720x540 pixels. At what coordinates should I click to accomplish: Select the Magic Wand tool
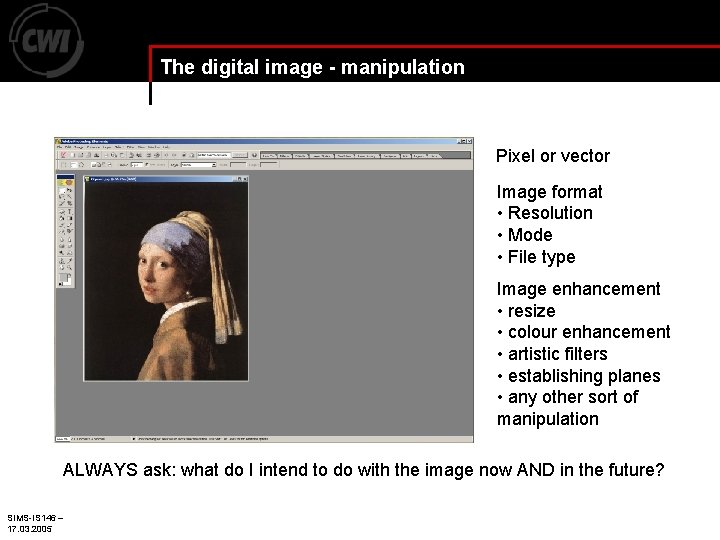pos(70,197)
